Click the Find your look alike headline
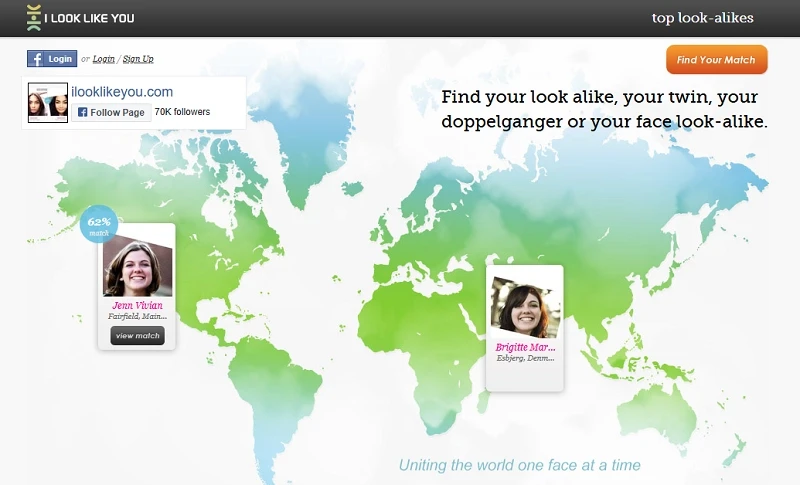The width and height of the screenshot is (800, 485). point(604,109)
